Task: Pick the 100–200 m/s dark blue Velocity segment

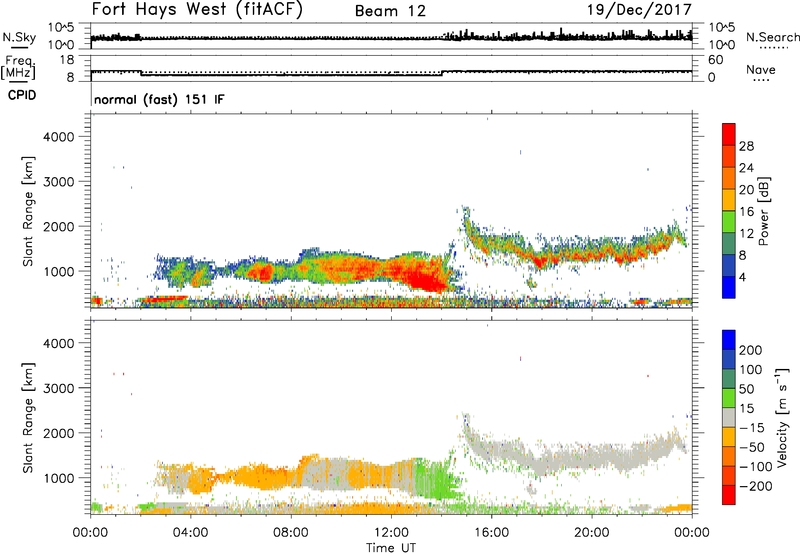Action: coord(729,359)
